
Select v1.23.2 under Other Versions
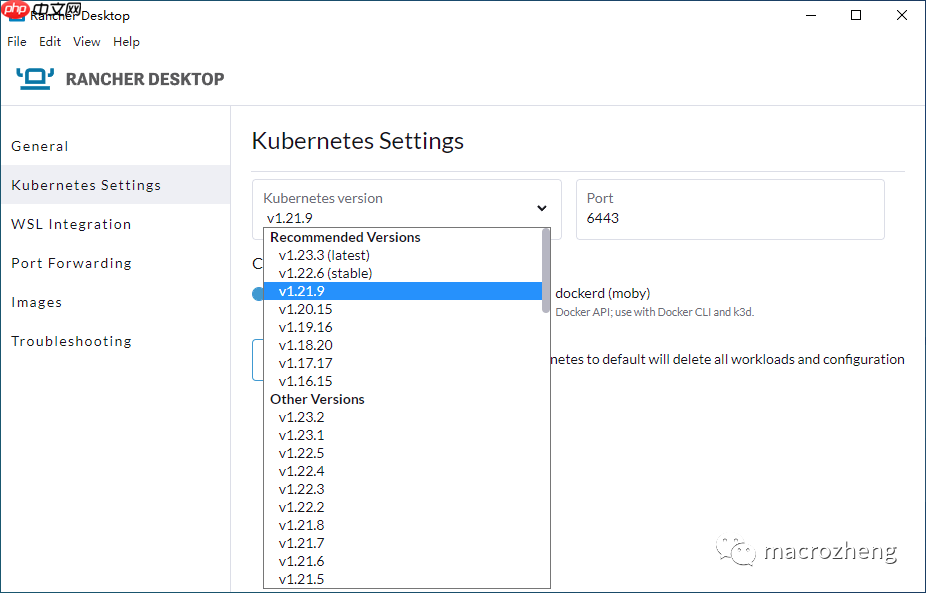click(301, 417)
